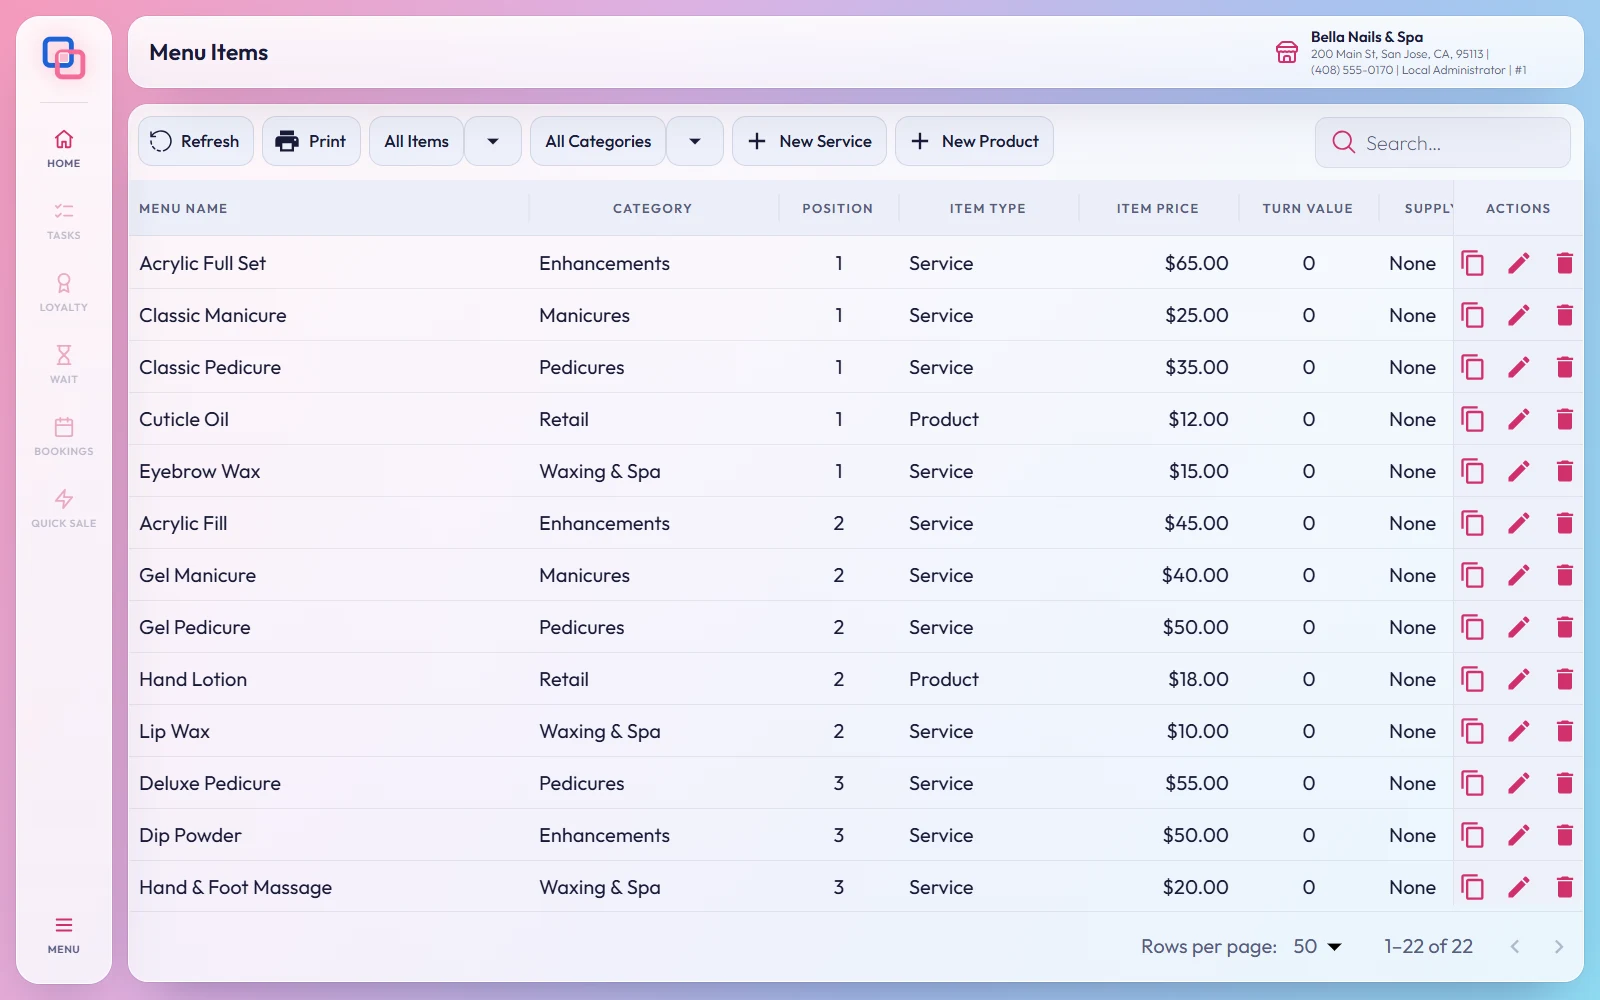This screenshot has width=1600, height=1000.
Task: Edit the Hand & Foot Massage item
Action: pos(1518,887)
